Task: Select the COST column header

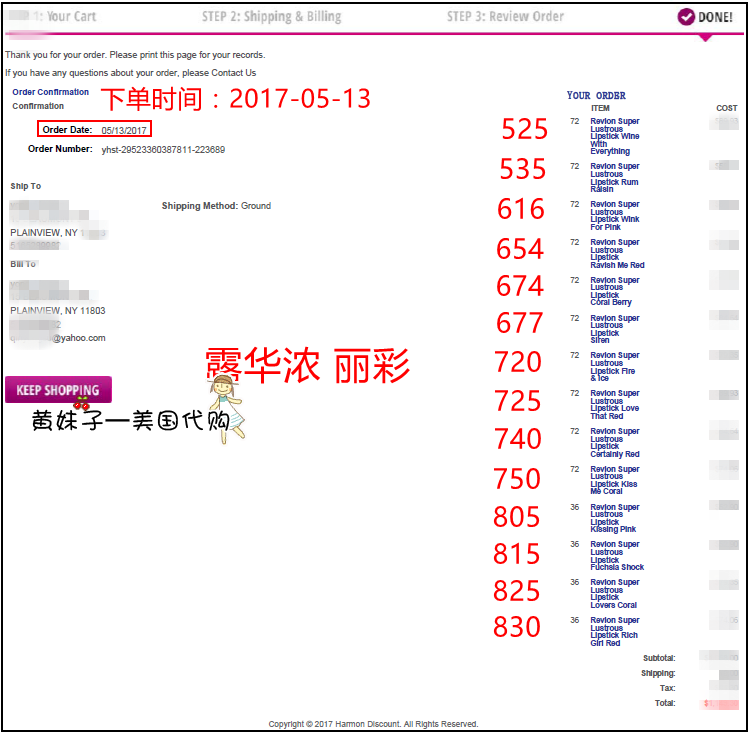Action: coord(727,108)
